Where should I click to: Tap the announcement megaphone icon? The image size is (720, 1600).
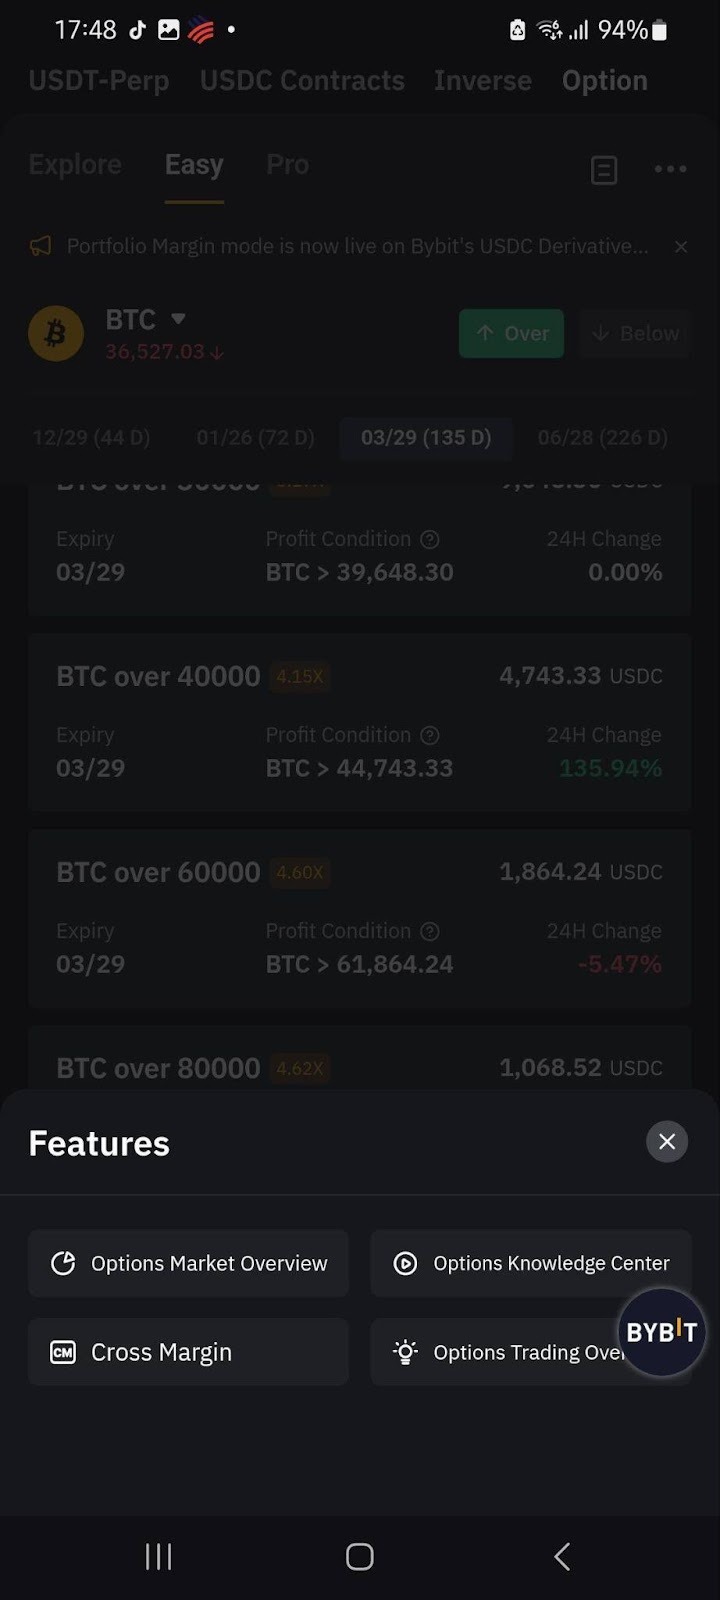coord(41,246)
